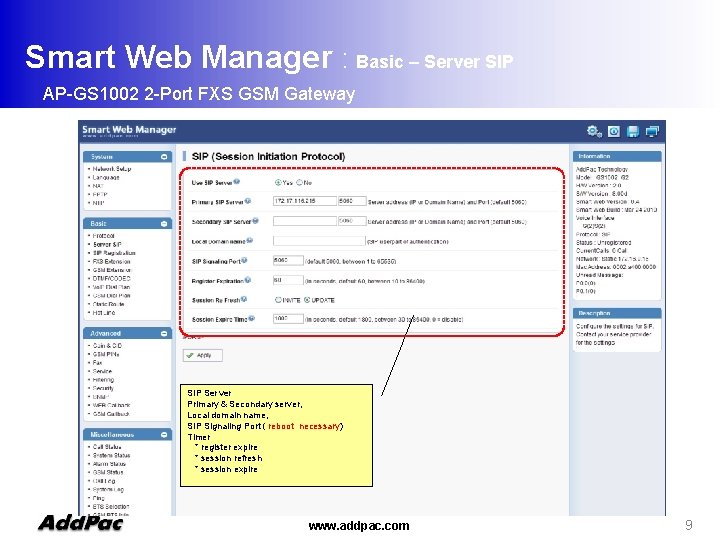Screen dimensions: 720x540
Task: Open Filtering in Advanced menu
Action: coord(103,380)
